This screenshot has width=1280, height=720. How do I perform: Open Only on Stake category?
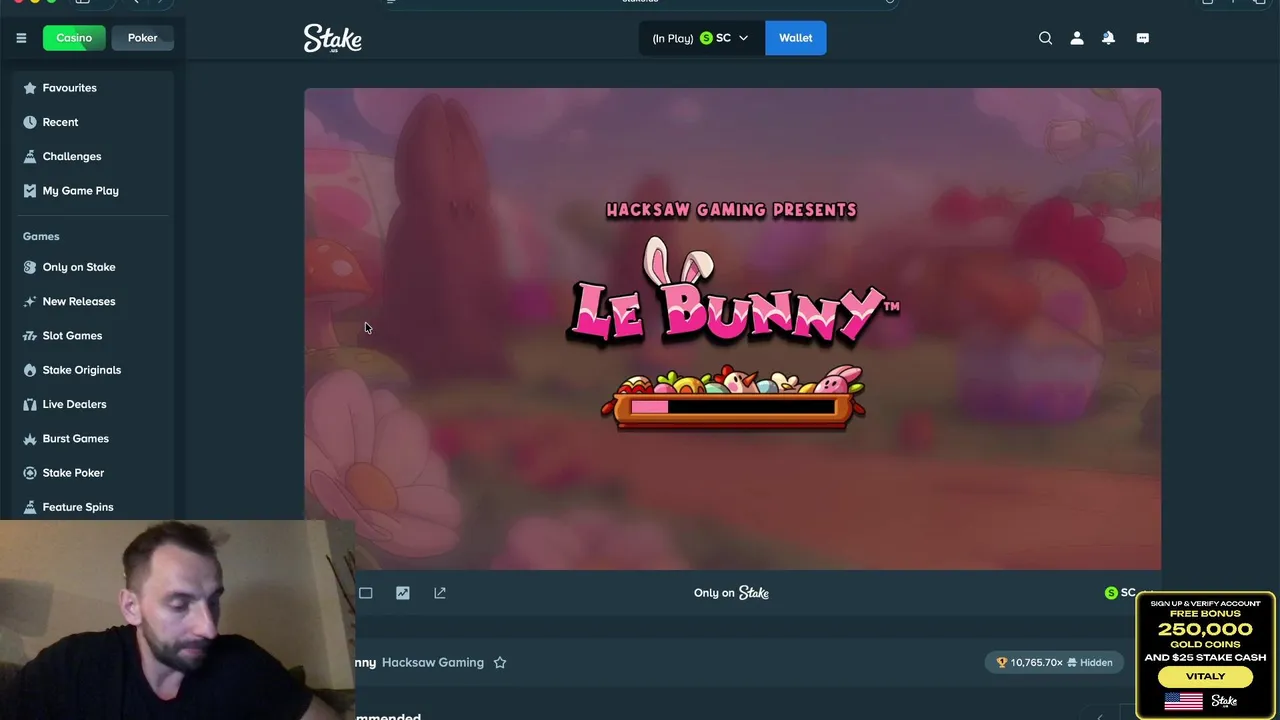(94, 267)
